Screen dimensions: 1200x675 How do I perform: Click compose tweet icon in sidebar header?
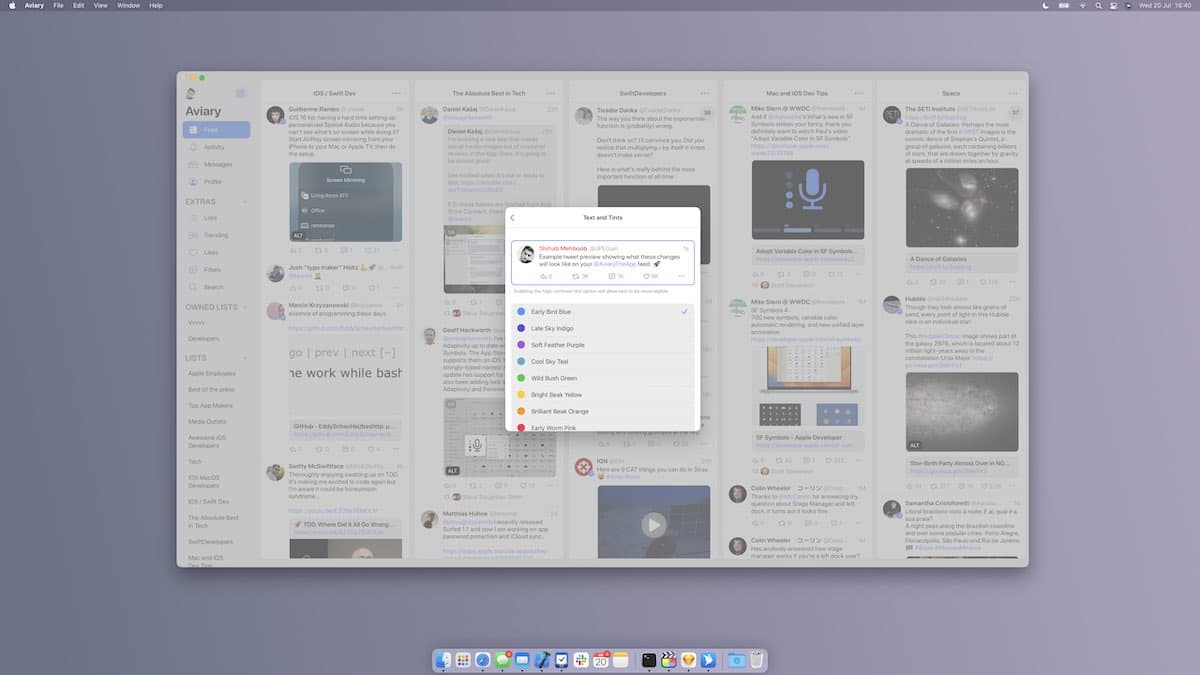(240, 93)
